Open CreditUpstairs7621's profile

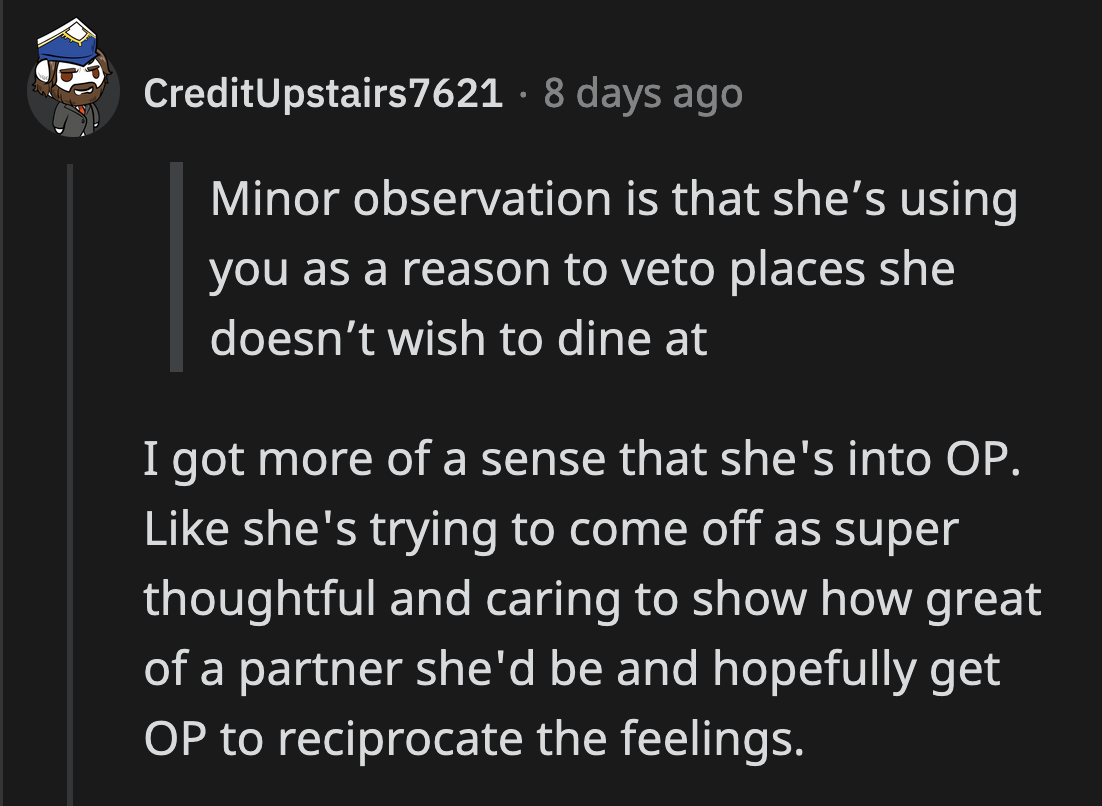325,93
